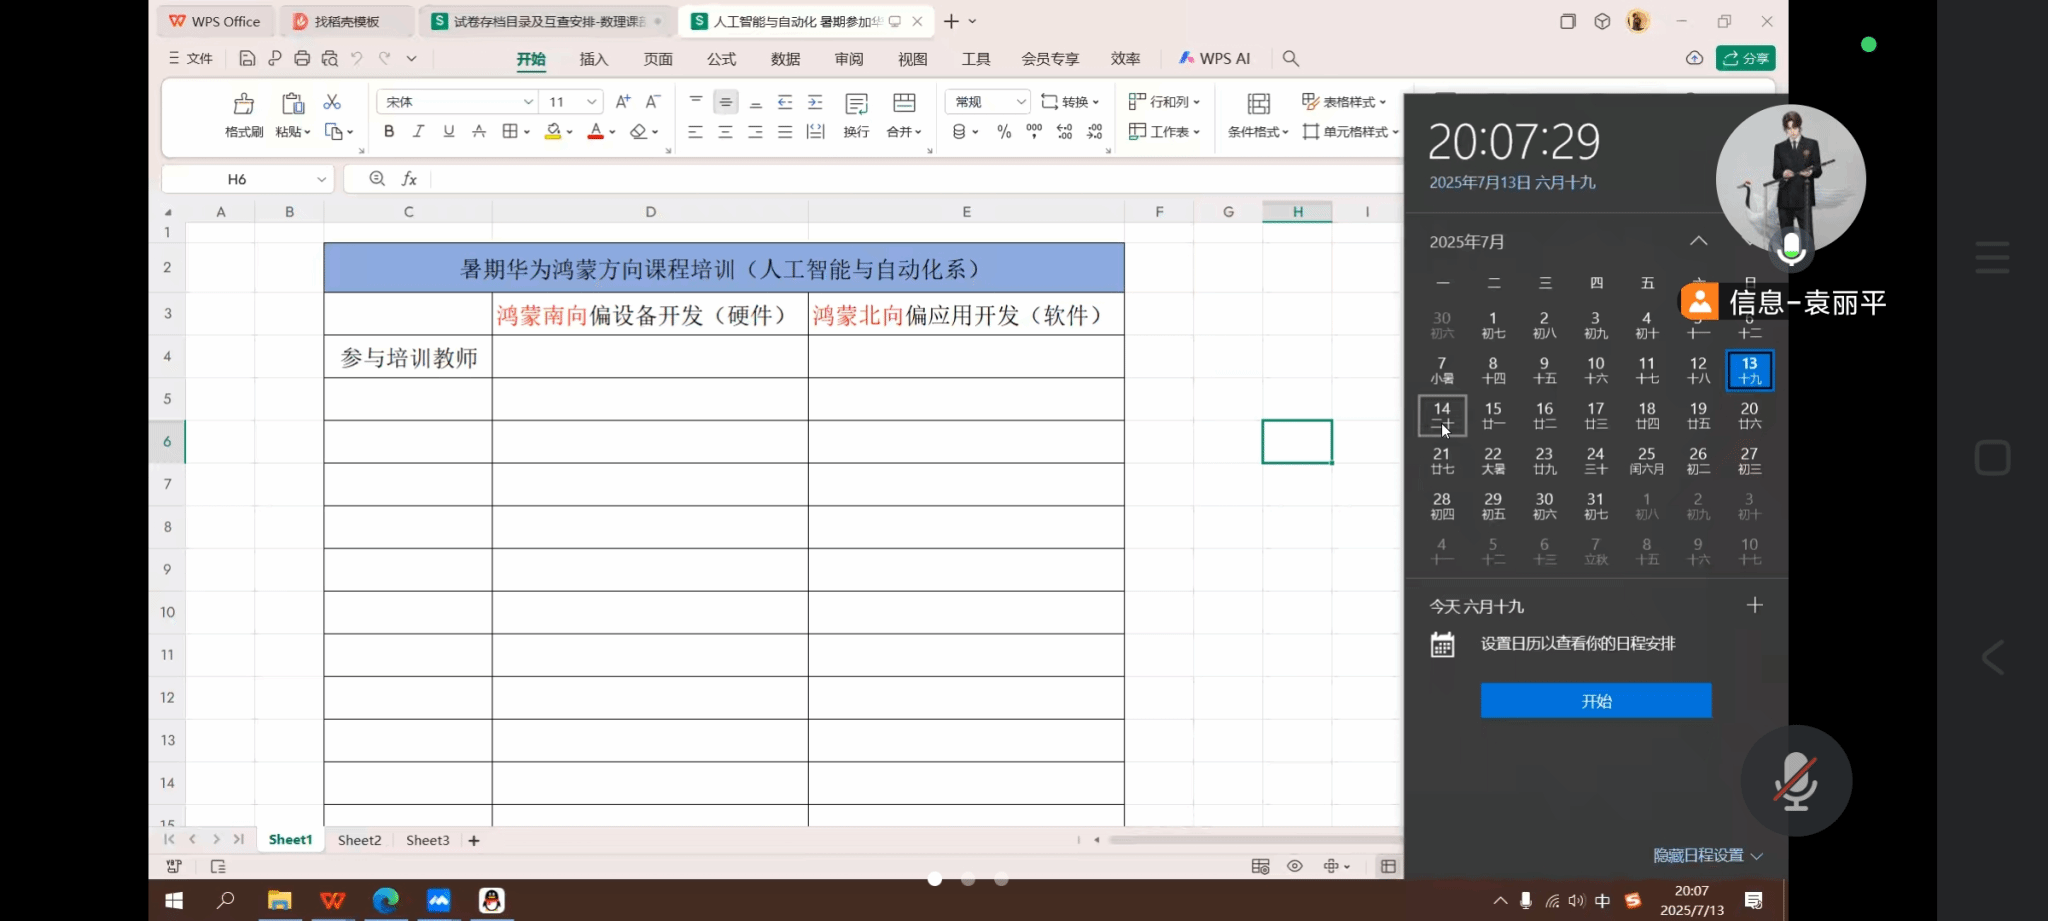This screenshot has width=2048, height=921.
Task: Toggle center horizontal alignment
Action: (725, 131)
